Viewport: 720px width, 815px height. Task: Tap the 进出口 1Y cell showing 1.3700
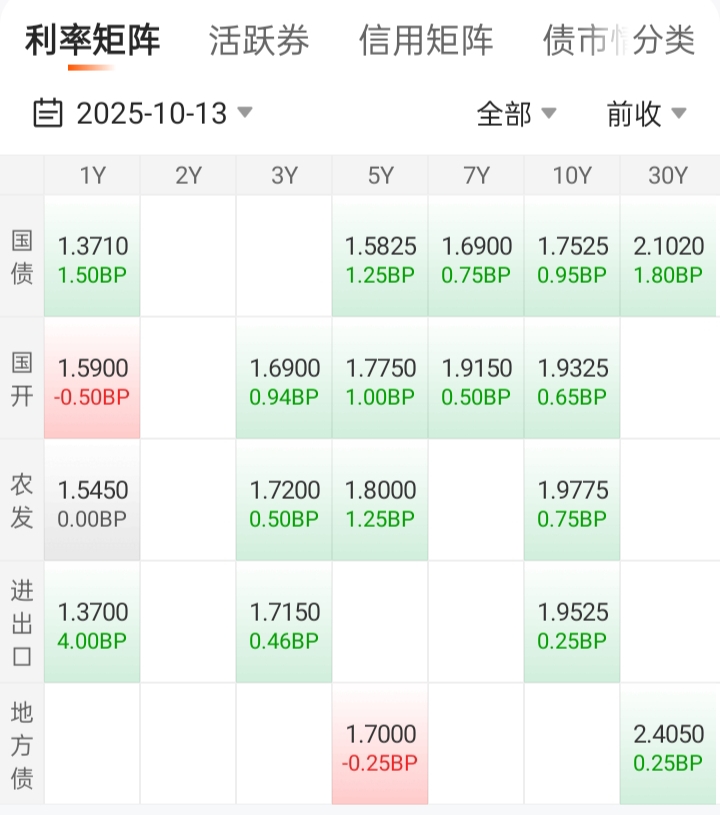pos(93,624)
